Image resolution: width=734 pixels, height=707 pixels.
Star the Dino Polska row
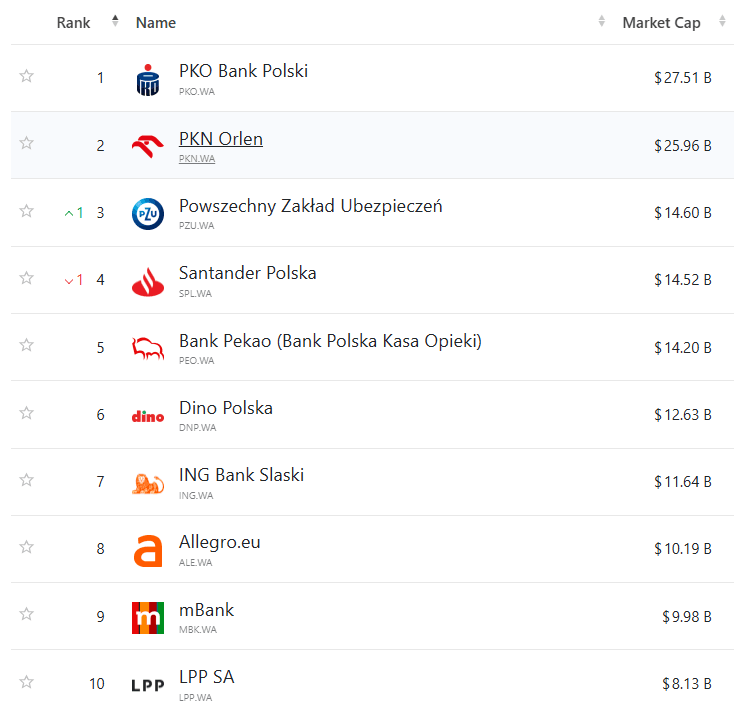(27, 412)
